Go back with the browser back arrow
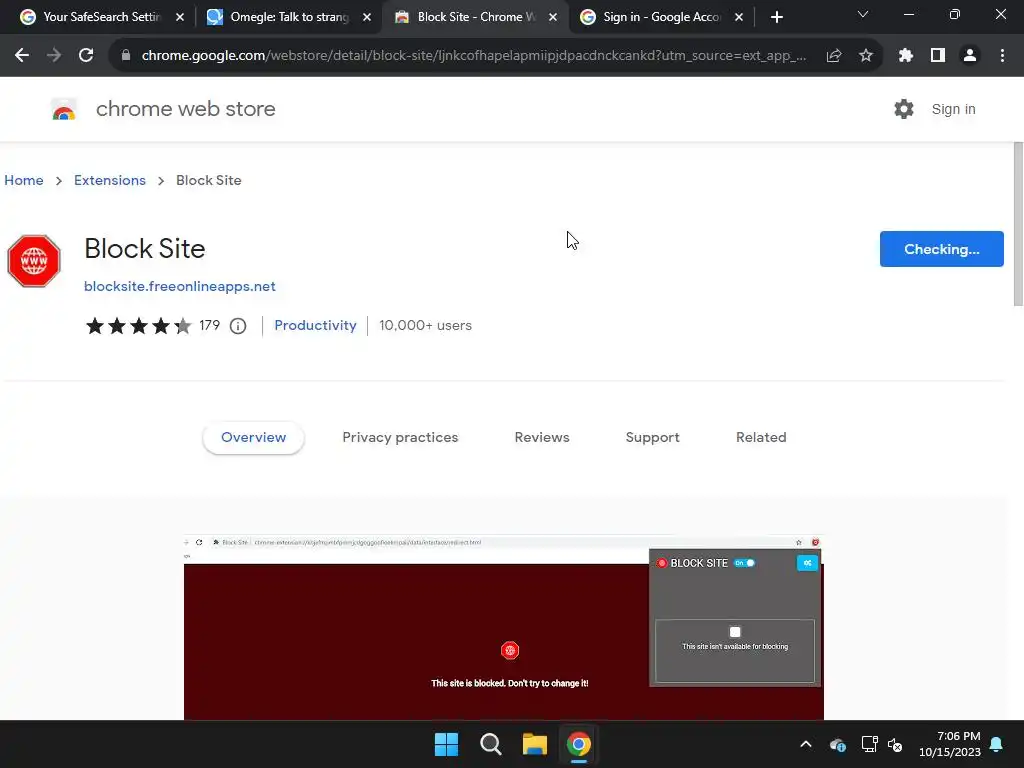 tap(22, 56)
